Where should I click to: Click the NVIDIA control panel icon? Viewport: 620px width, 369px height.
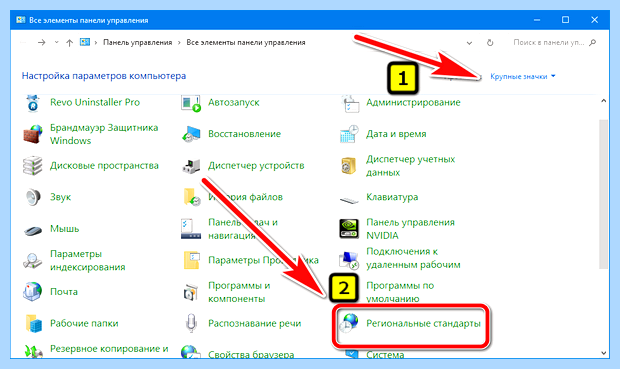click(x=349, y=229)
